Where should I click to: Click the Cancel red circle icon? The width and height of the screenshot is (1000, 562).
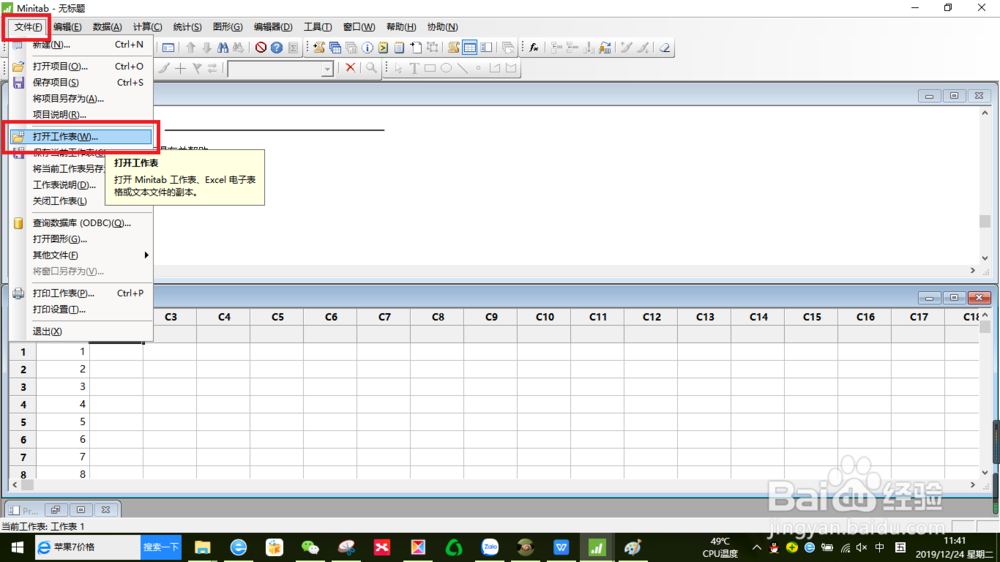click(x=261, y=48)
